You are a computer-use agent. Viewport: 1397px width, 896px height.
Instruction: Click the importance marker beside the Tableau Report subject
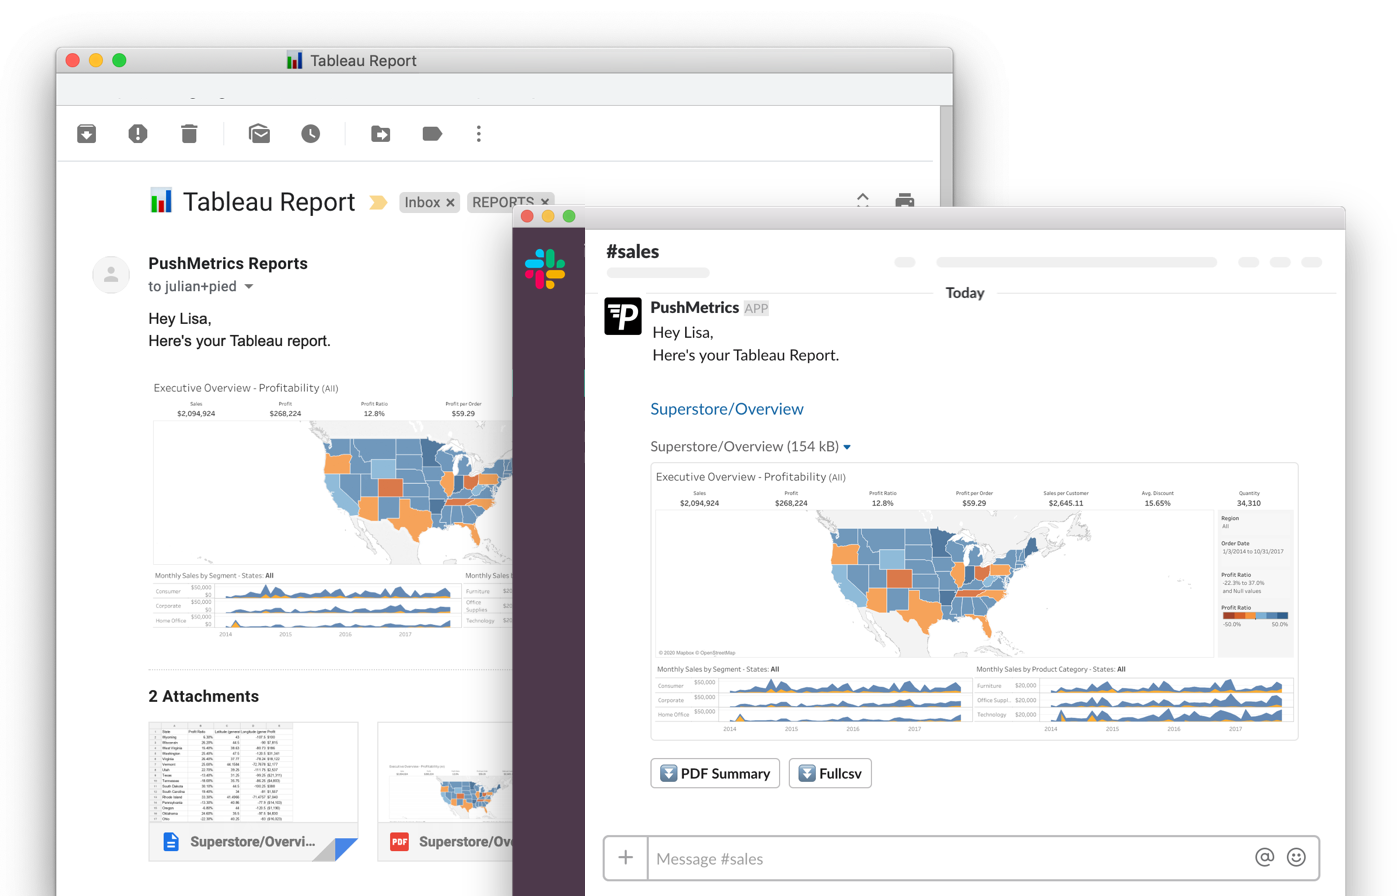click(x=378, y=203)
